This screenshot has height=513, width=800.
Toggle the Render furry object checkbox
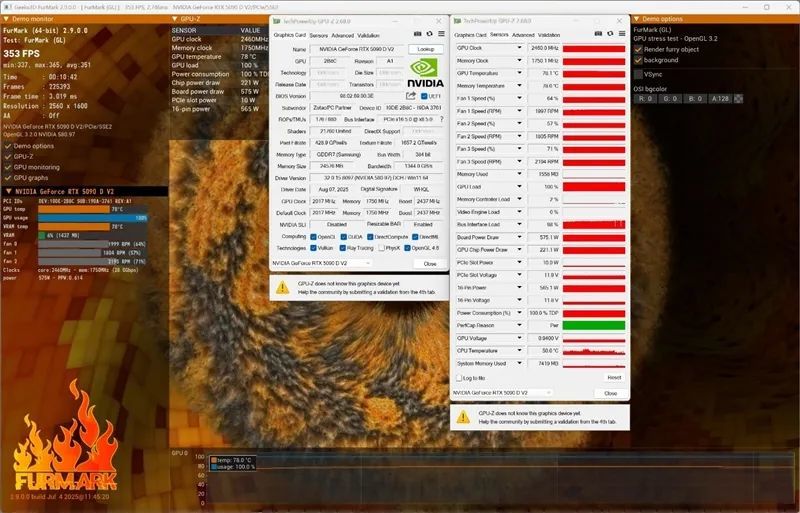[638, 50]
